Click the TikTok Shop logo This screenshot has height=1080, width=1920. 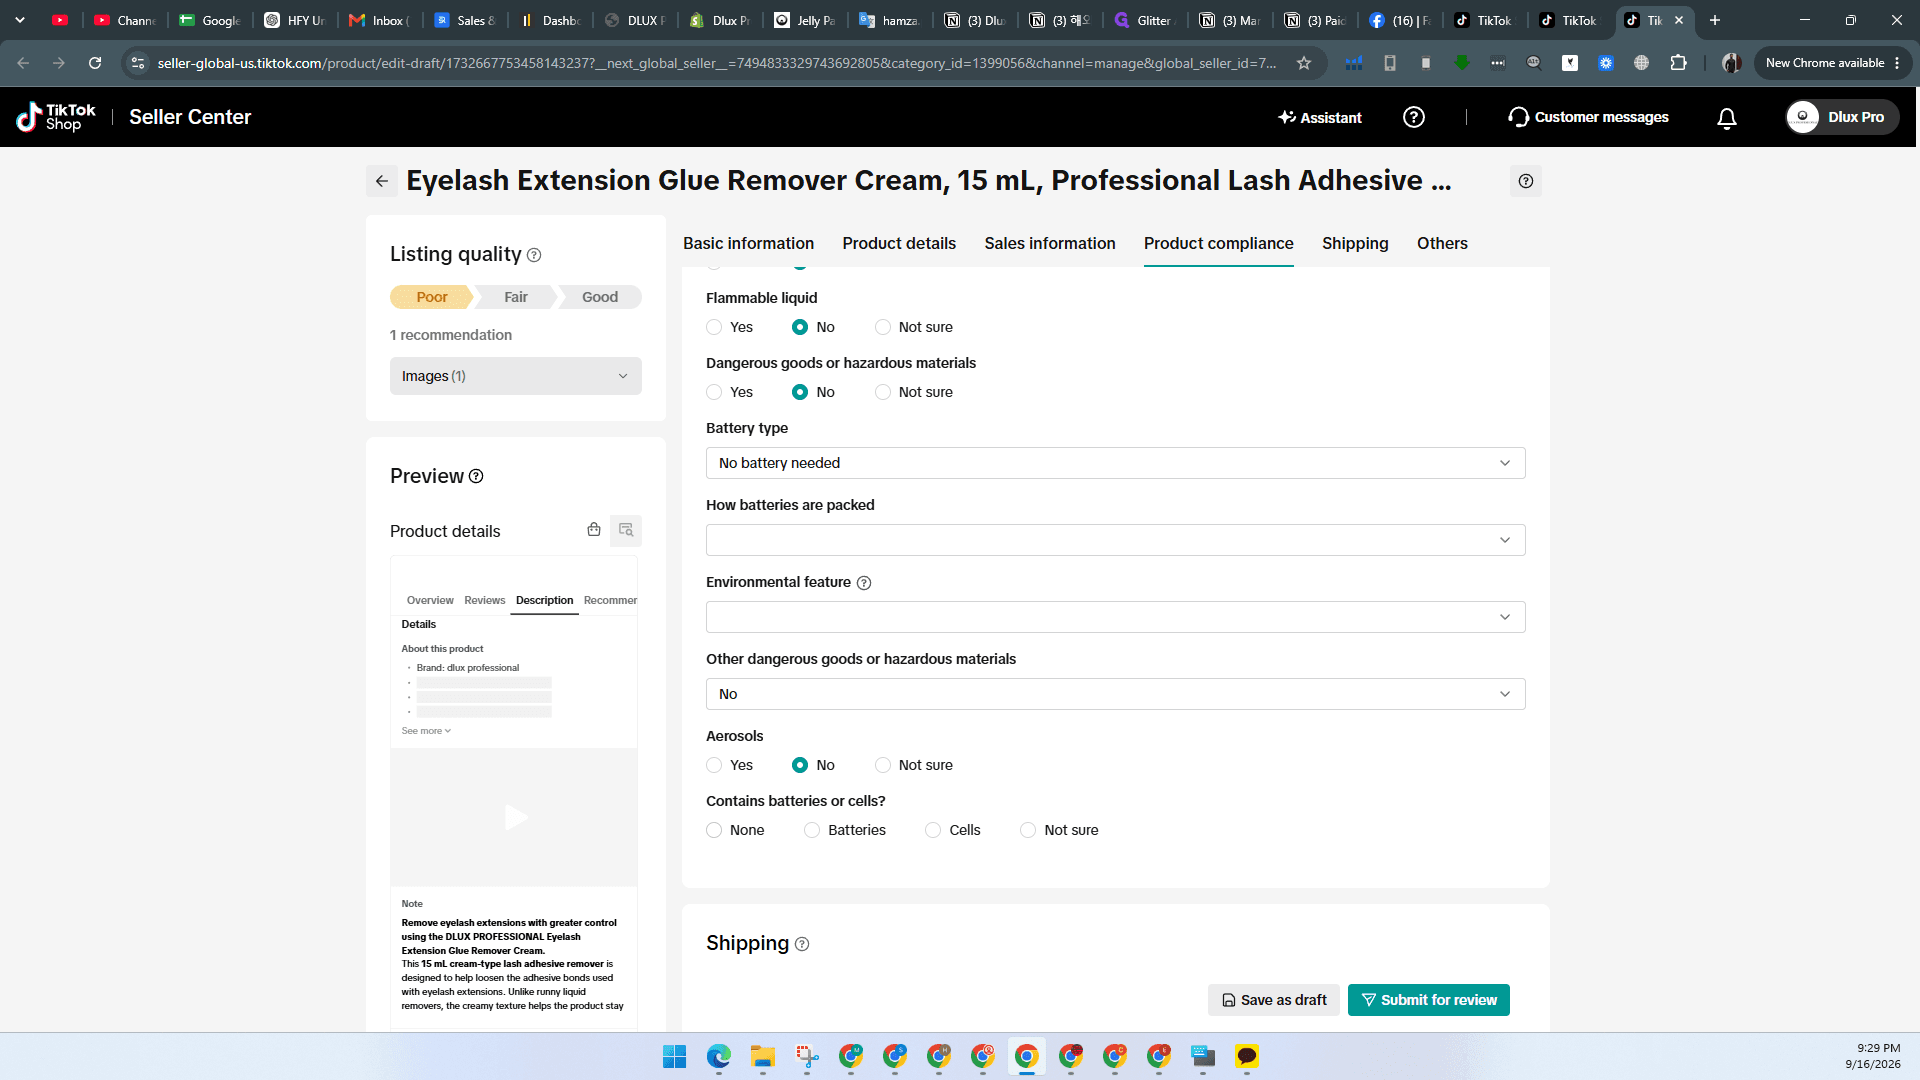click(56, 117)
